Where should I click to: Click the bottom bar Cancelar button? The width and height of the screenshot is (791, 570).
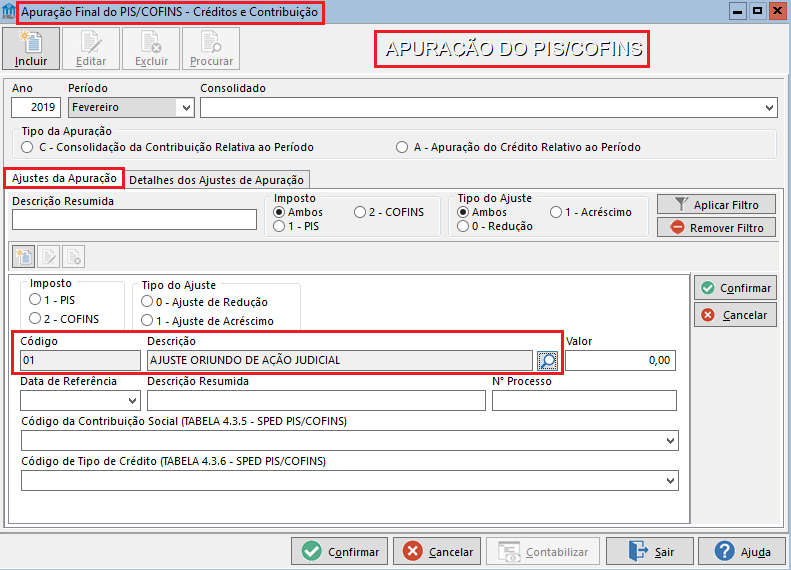point(437,551)
